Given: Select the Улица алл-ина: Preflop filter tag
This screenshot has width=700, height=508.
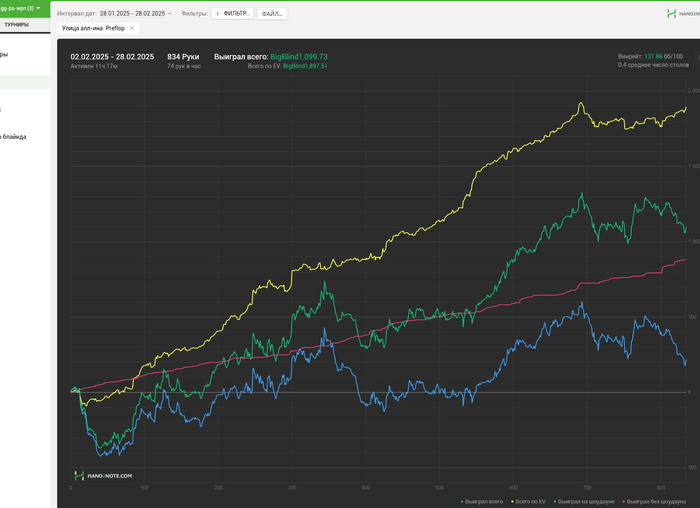Looking at the screenshot, I should click(x=93, y=28).
